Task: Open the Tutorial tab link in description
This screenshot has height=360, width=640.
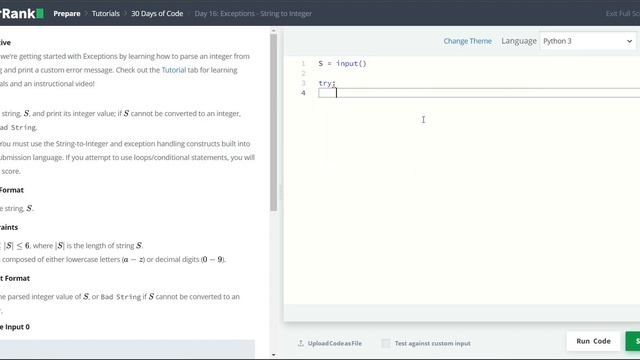Action: pos(173,70)
